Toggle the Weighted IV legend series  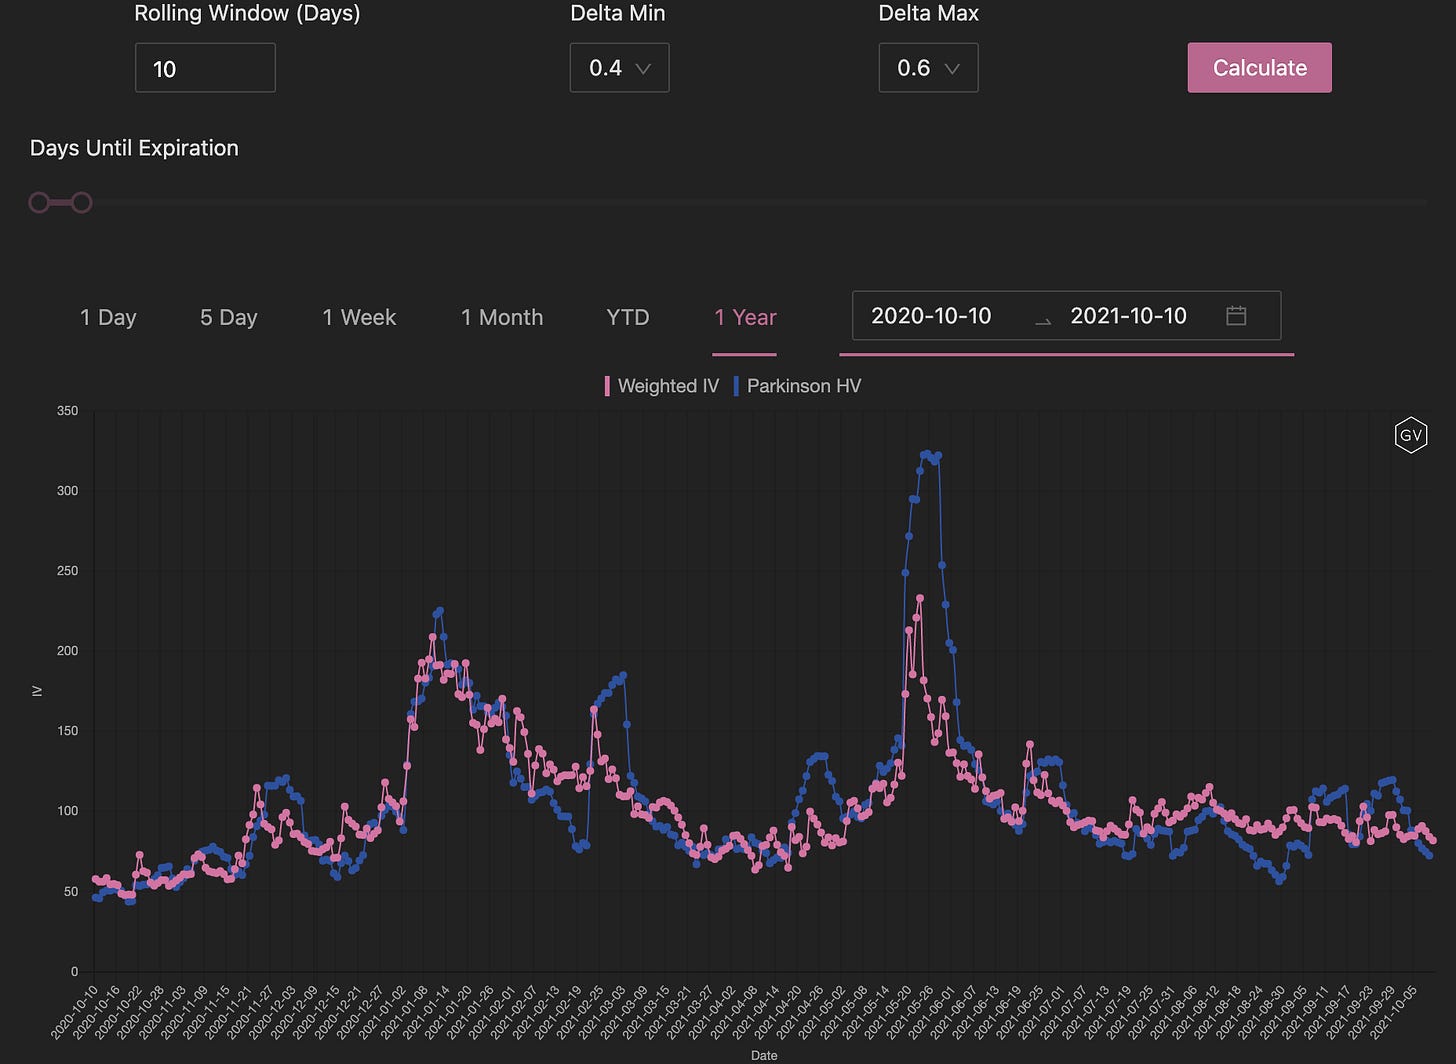click(661, 386)
